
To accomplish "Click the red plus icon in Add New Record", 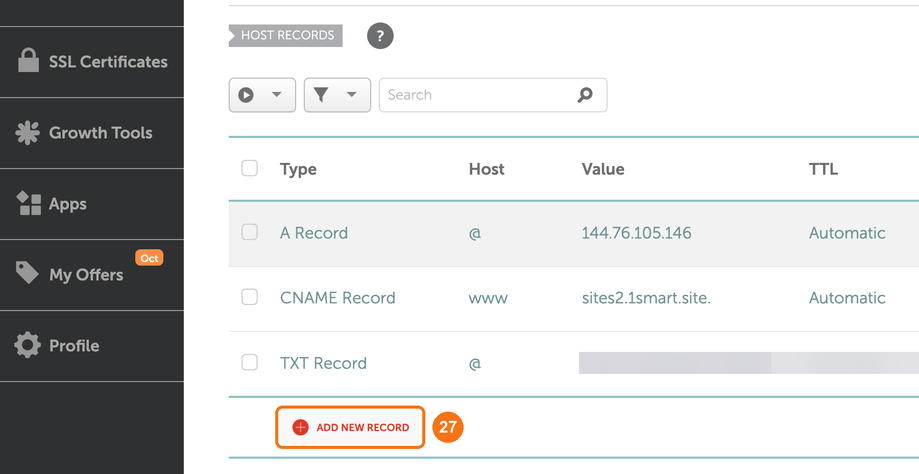I will pos(300,427).
